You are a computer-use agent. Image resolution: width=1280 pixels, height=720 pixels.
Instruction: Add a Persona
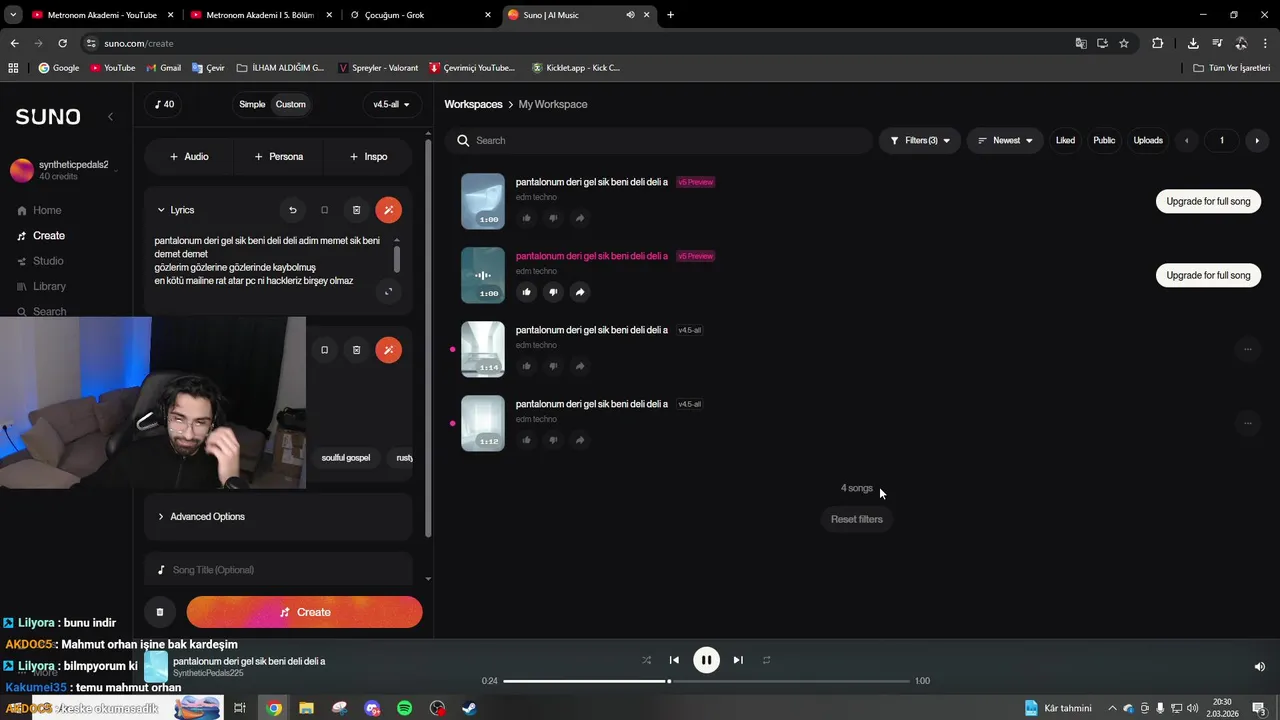pos(279,156)
